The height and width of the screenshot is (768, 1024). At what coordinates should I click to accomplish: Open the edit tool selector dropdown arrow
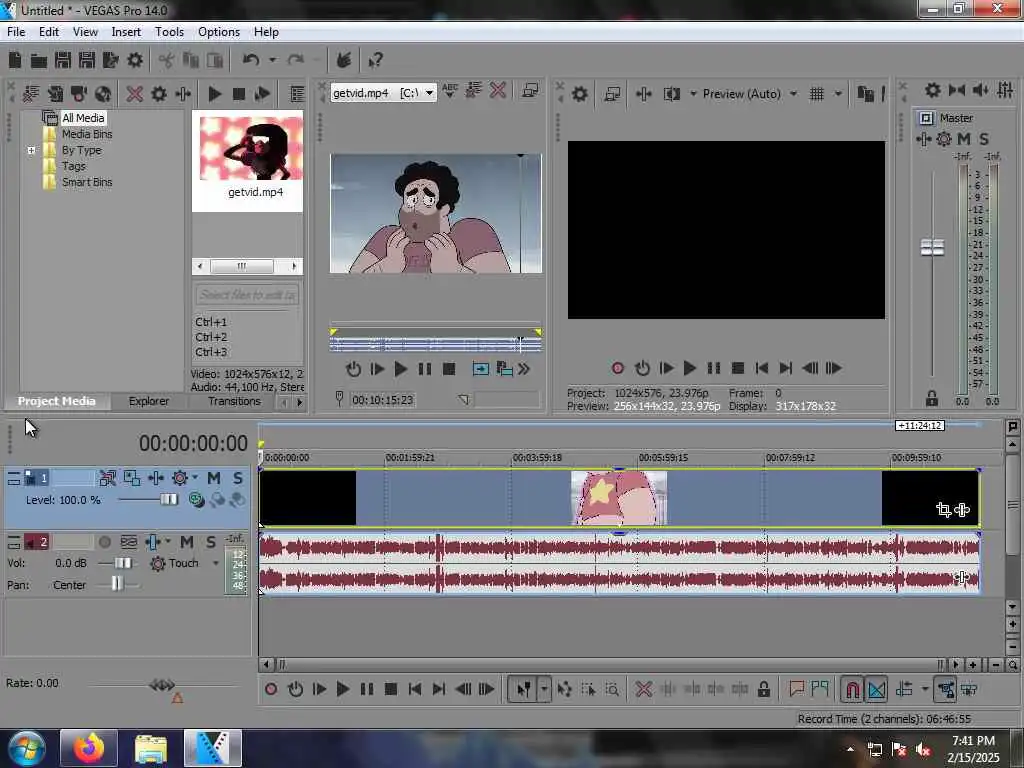pyautogui.click(x=544, y=689)
